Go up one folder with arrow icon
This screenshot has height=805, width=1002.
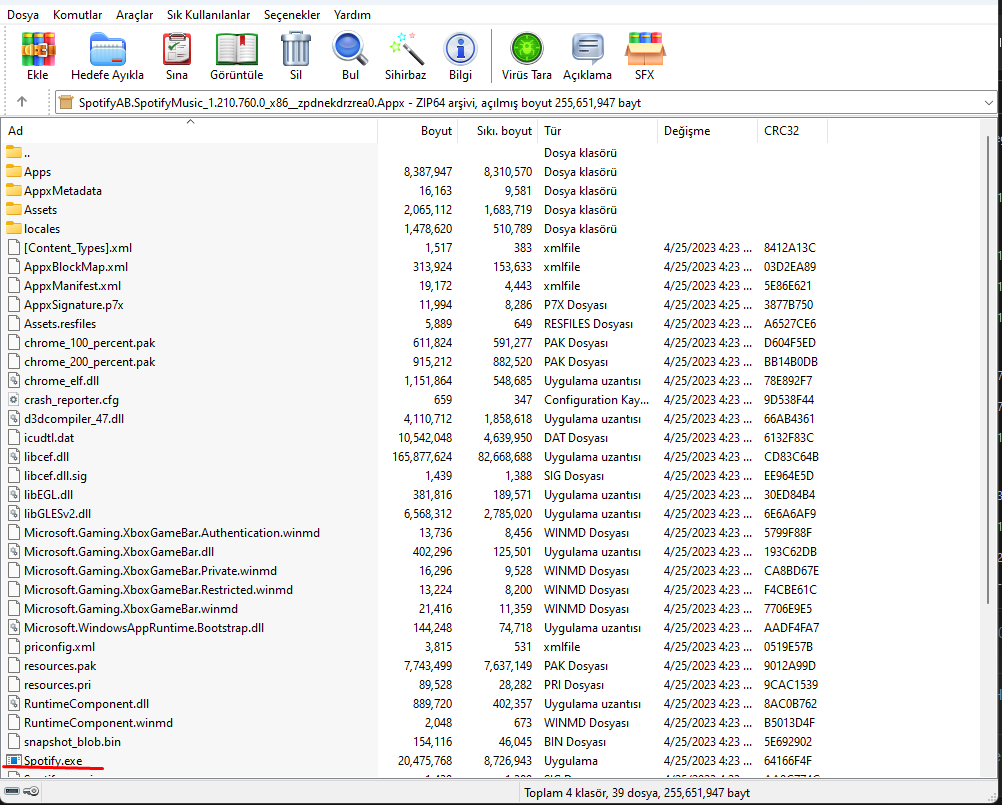click(x=22, y=102)
